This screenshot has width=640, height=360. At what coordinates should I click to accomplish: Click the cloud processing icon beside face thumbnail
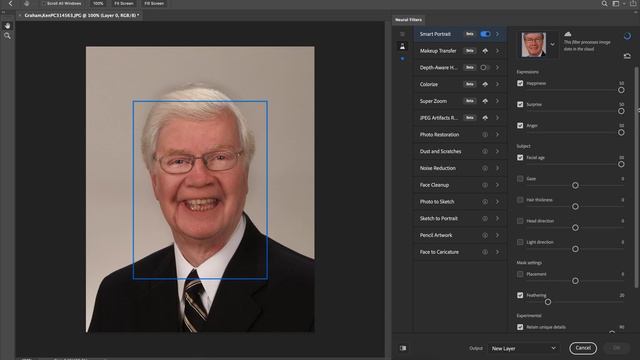point(568,34)
